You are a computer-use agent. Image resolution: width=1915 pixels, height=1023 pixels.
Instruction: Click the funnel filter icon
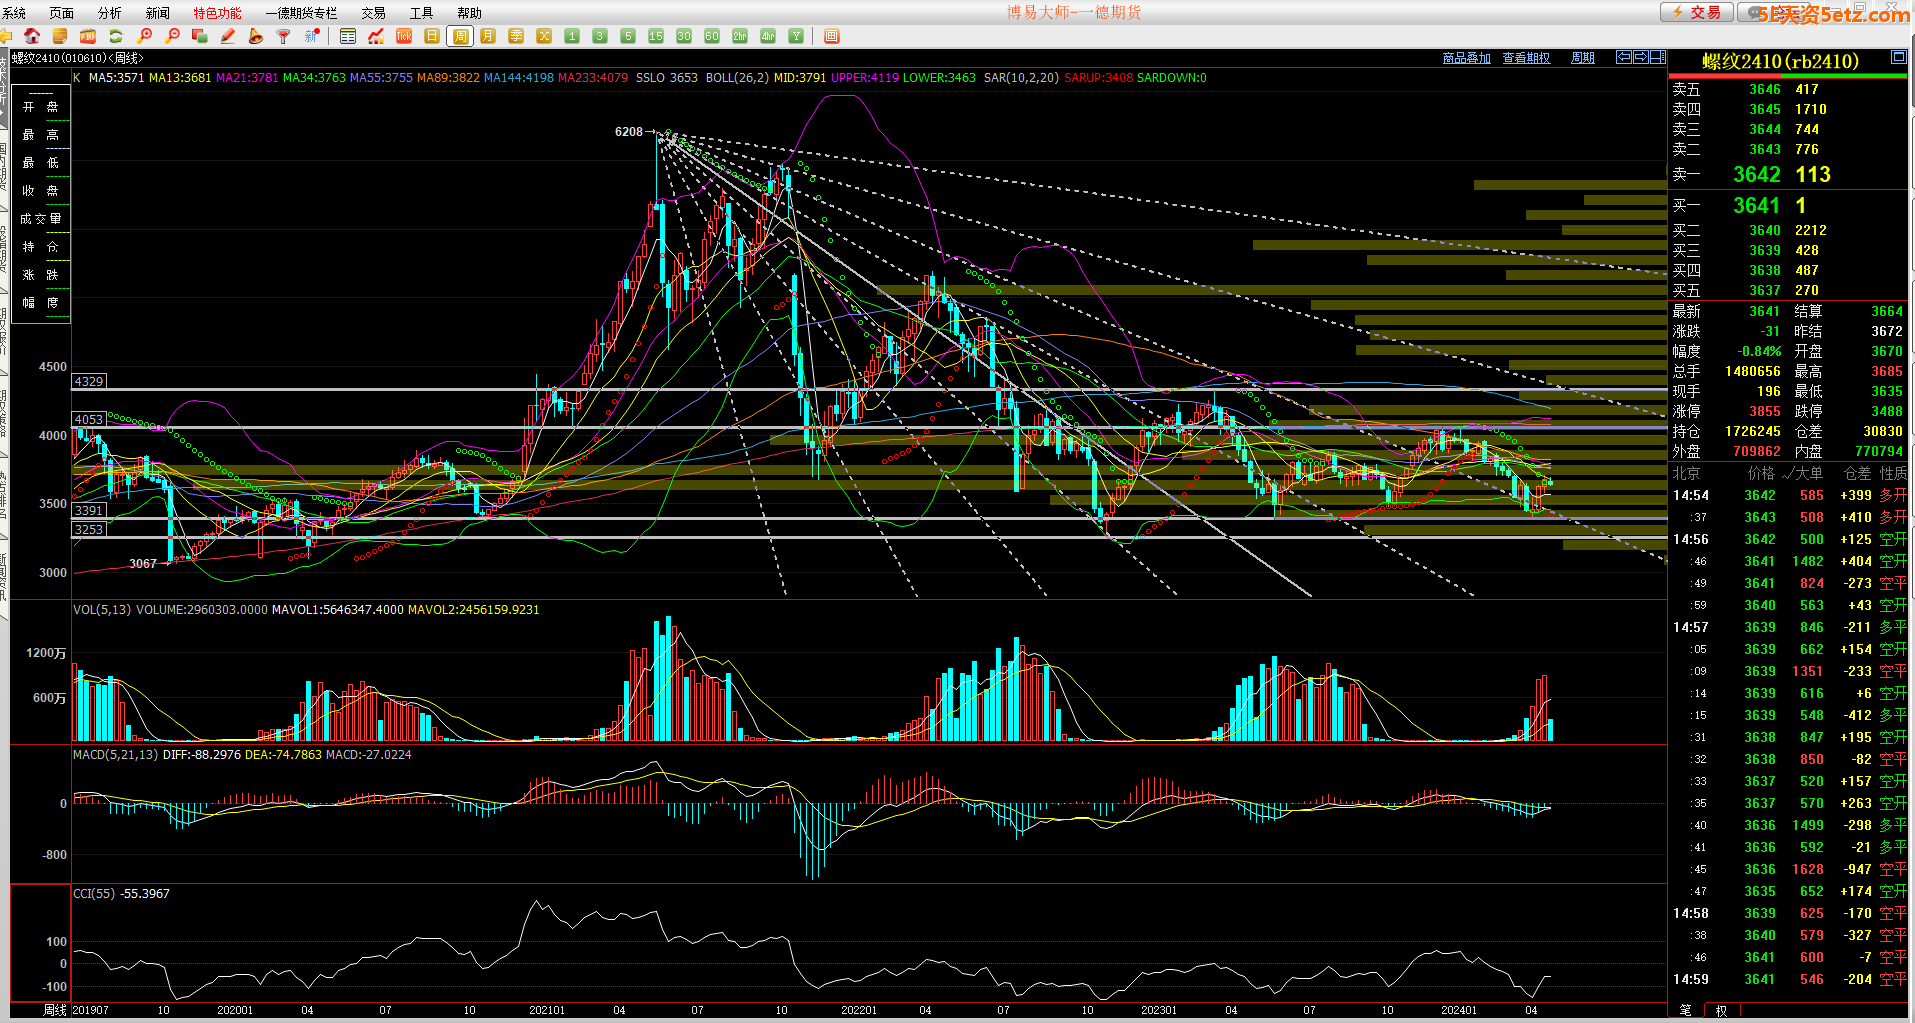(x=284, y=36)
